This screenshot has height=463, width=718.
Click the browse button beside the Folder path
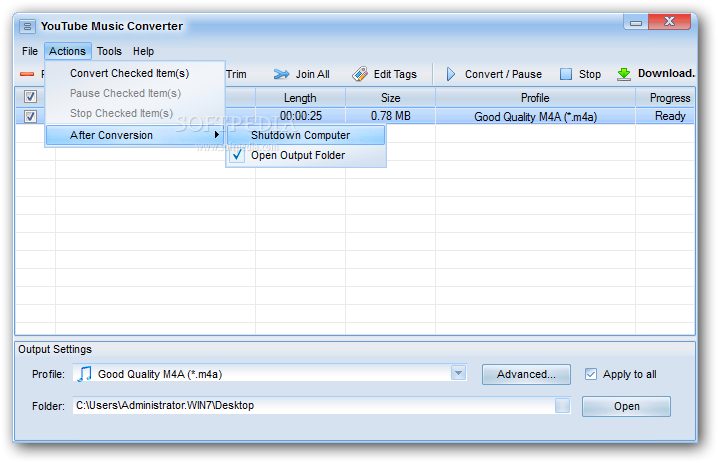pos(562,406)
